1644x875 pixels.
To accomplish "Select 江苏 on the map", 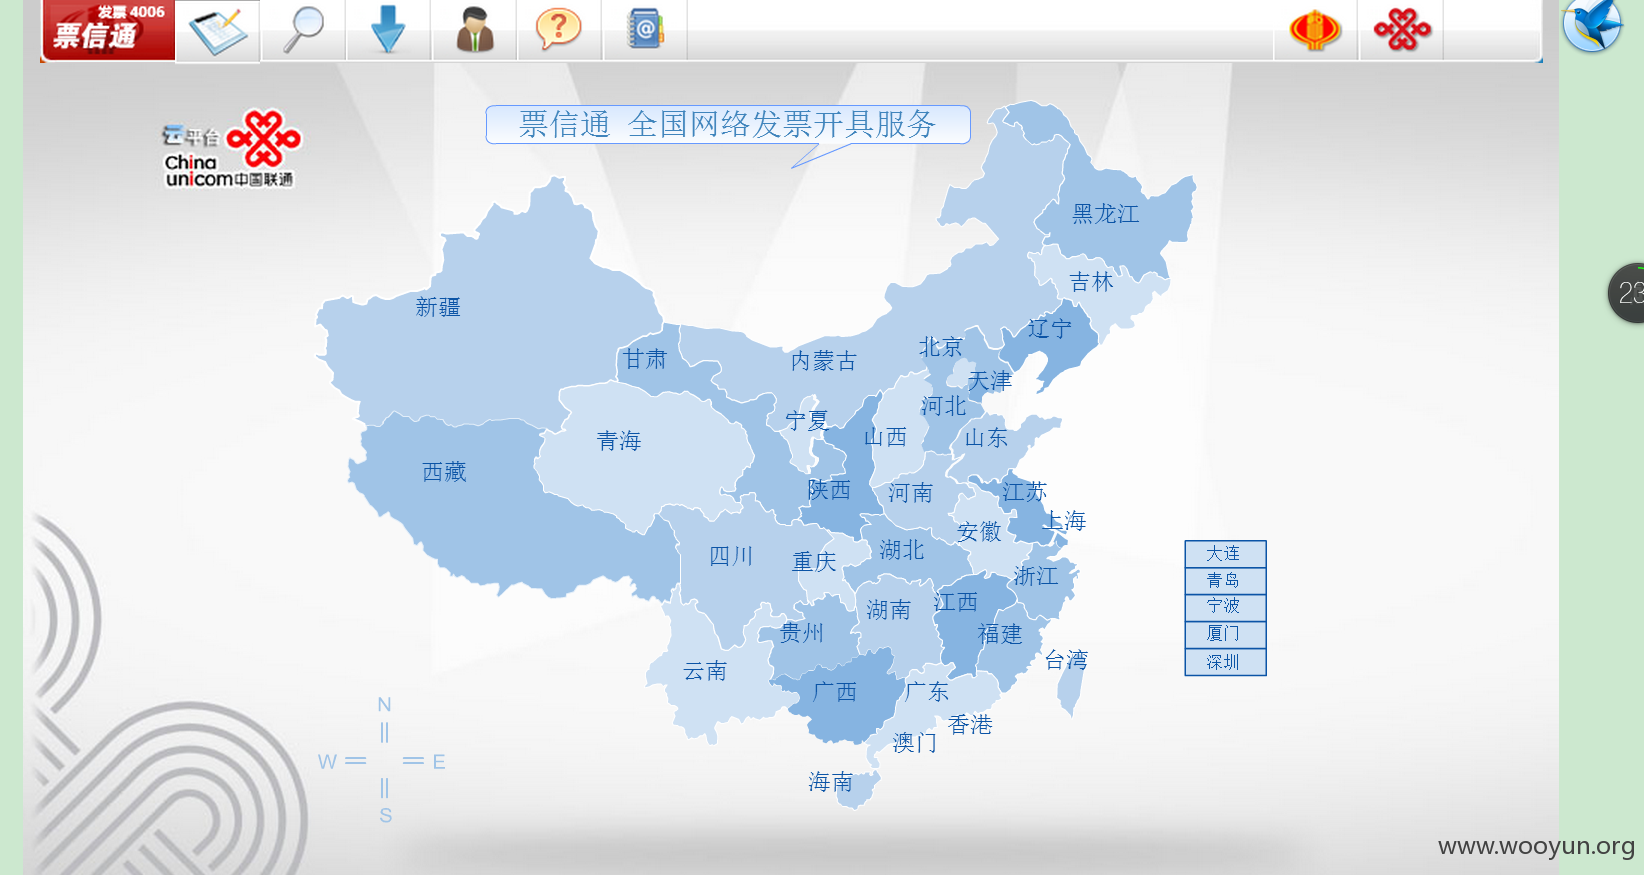I will (1024, 492).
